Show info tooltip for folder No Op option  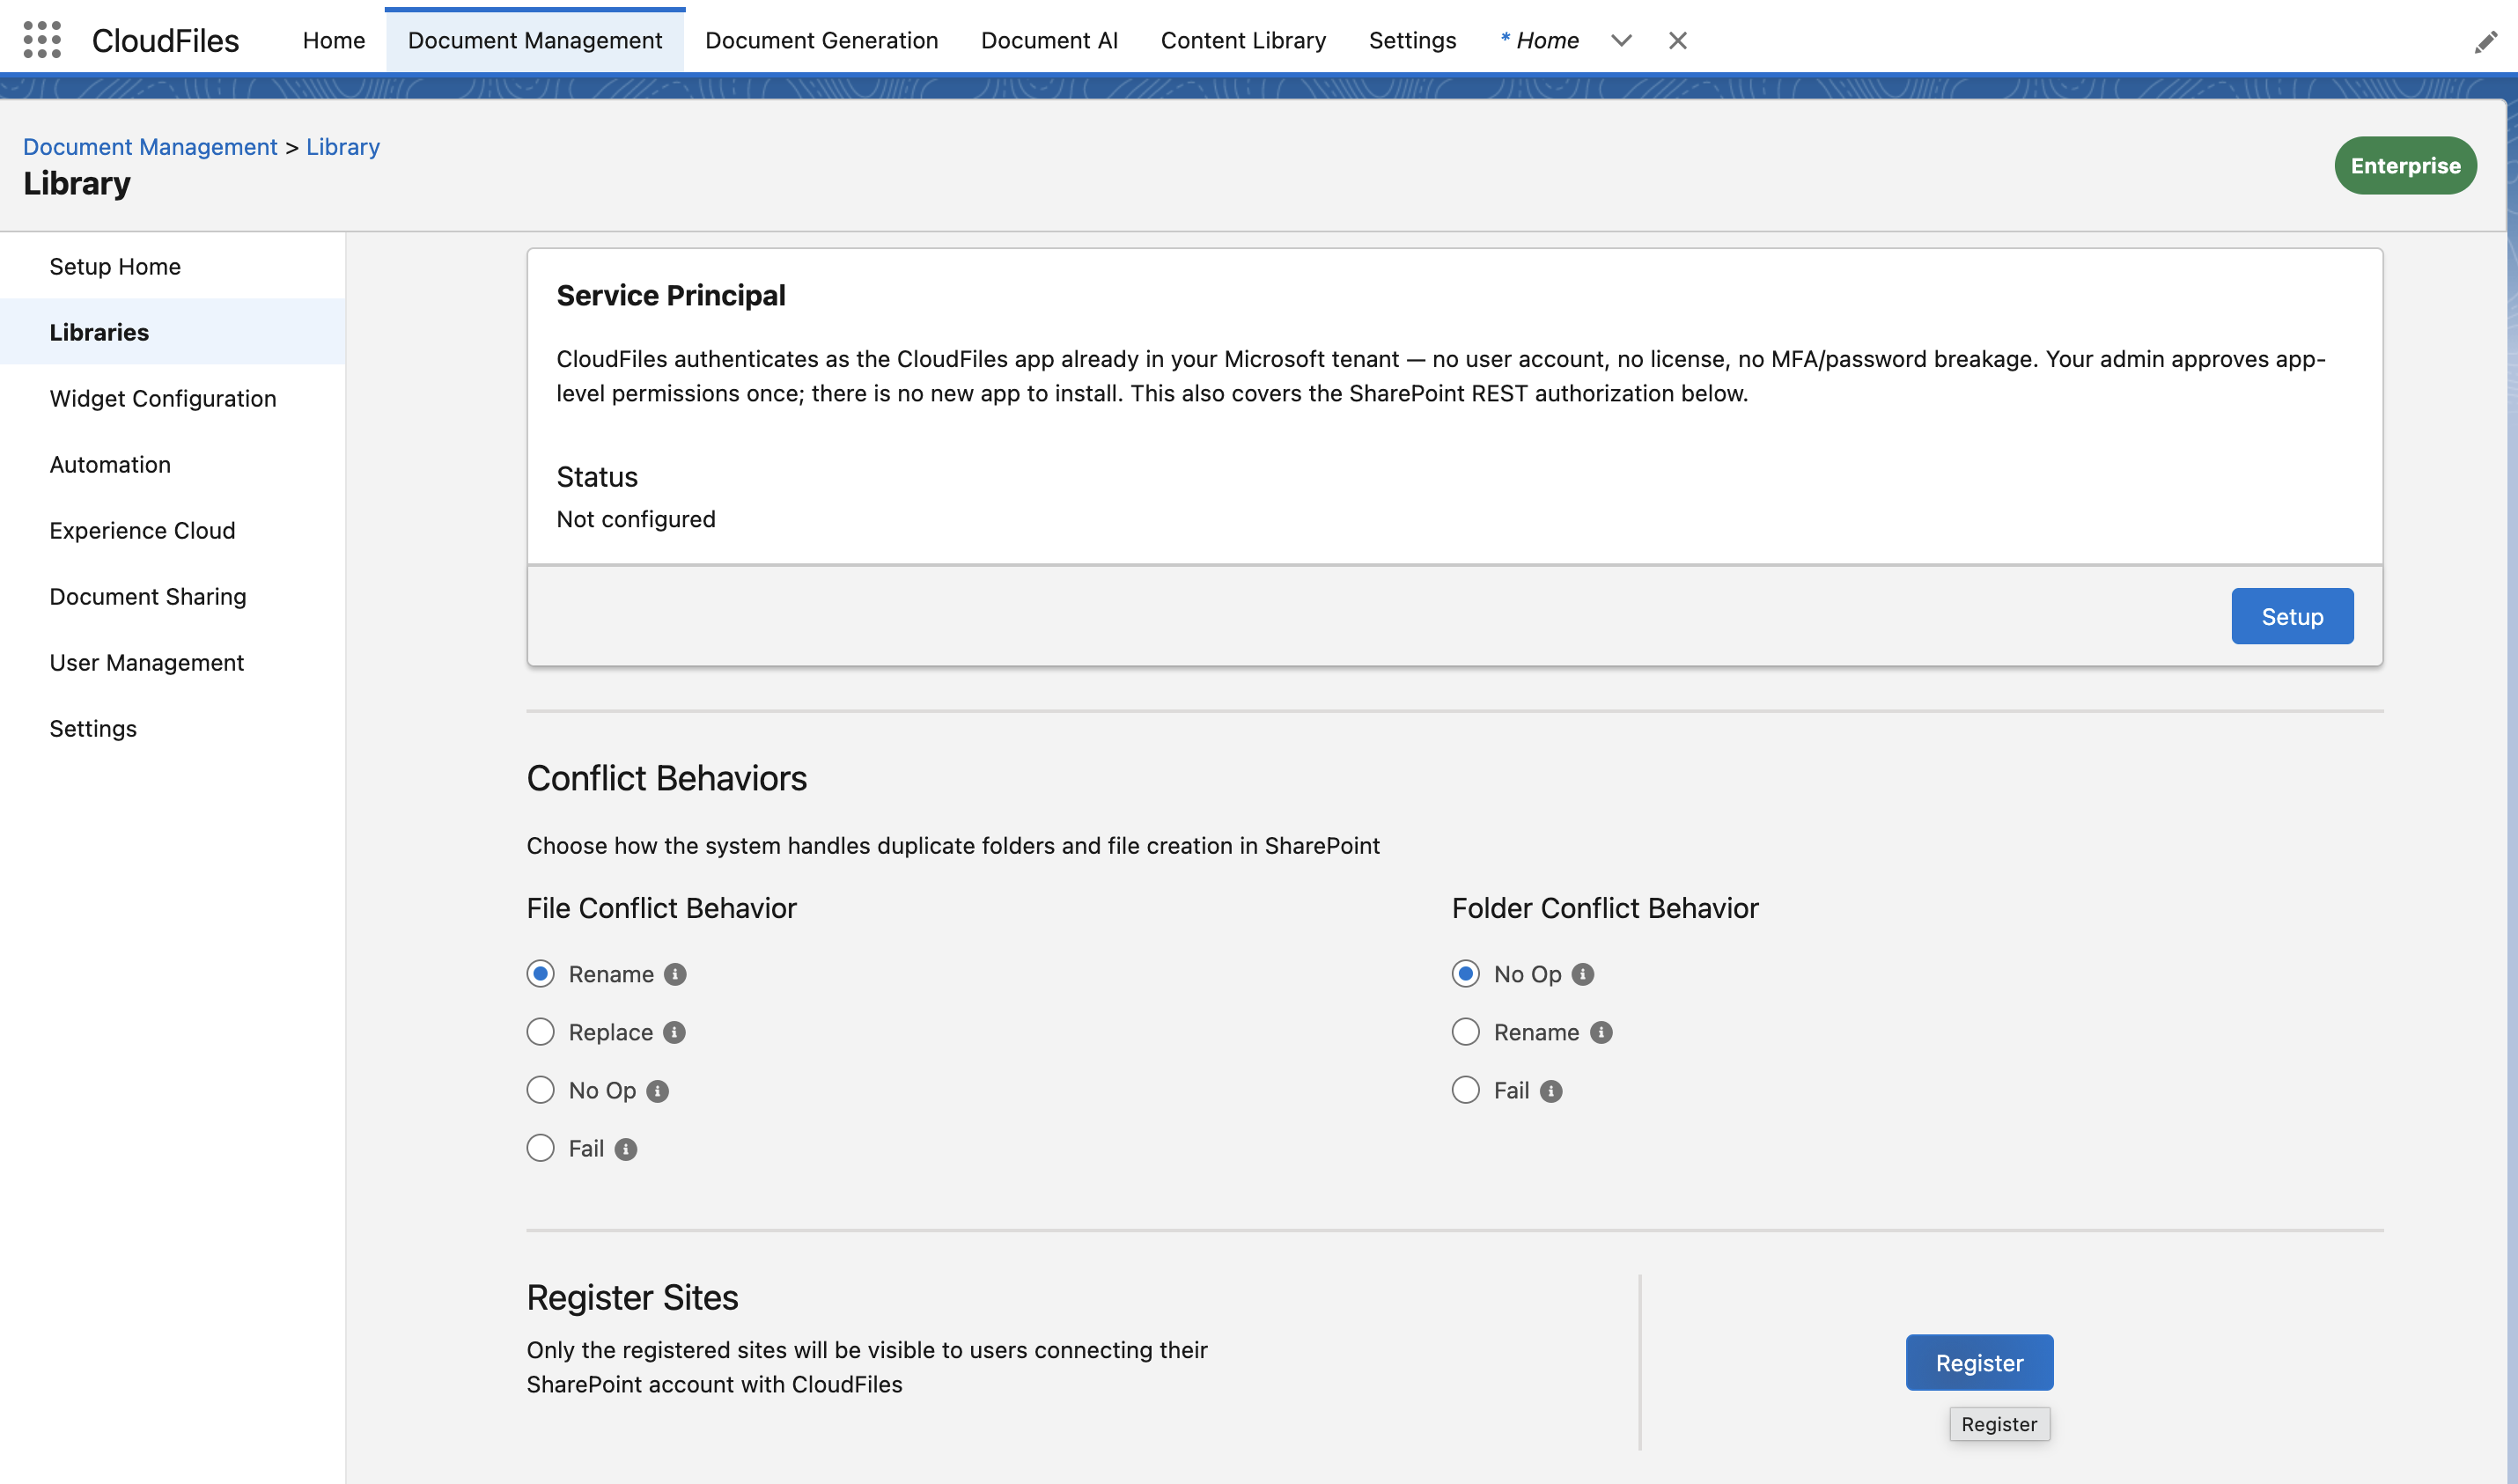click(x=1582, y=974)
